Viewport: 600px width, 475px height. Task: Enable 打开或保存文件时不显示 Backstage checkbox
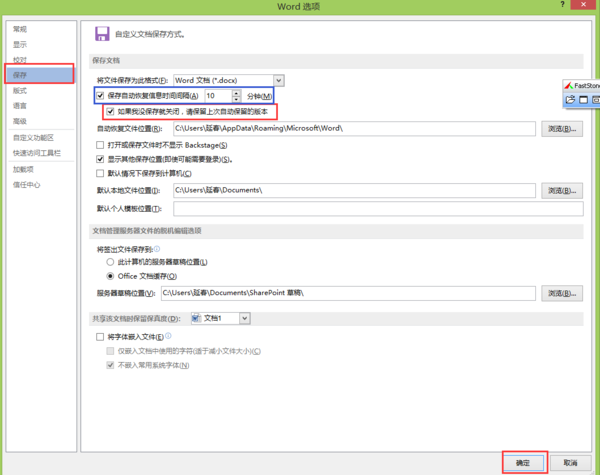tap(100, 145)
